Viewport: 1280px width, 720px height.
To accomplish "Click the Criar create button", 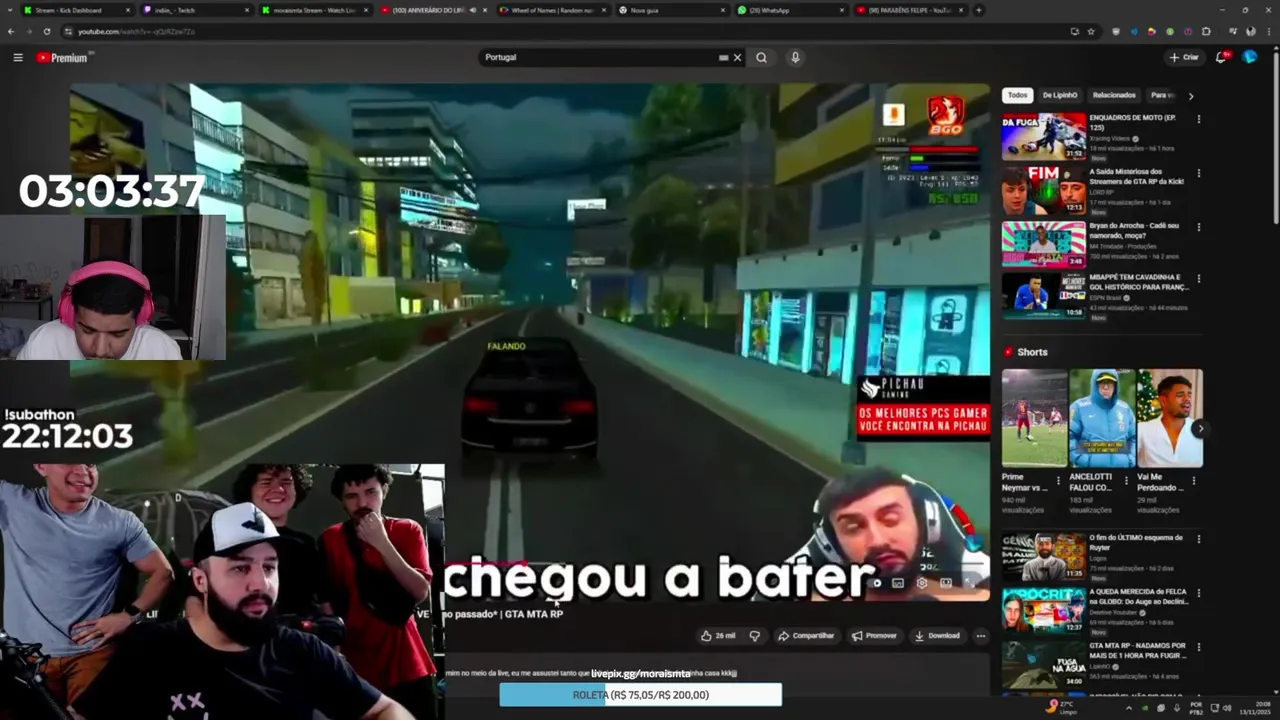I will click(1184, 57).
